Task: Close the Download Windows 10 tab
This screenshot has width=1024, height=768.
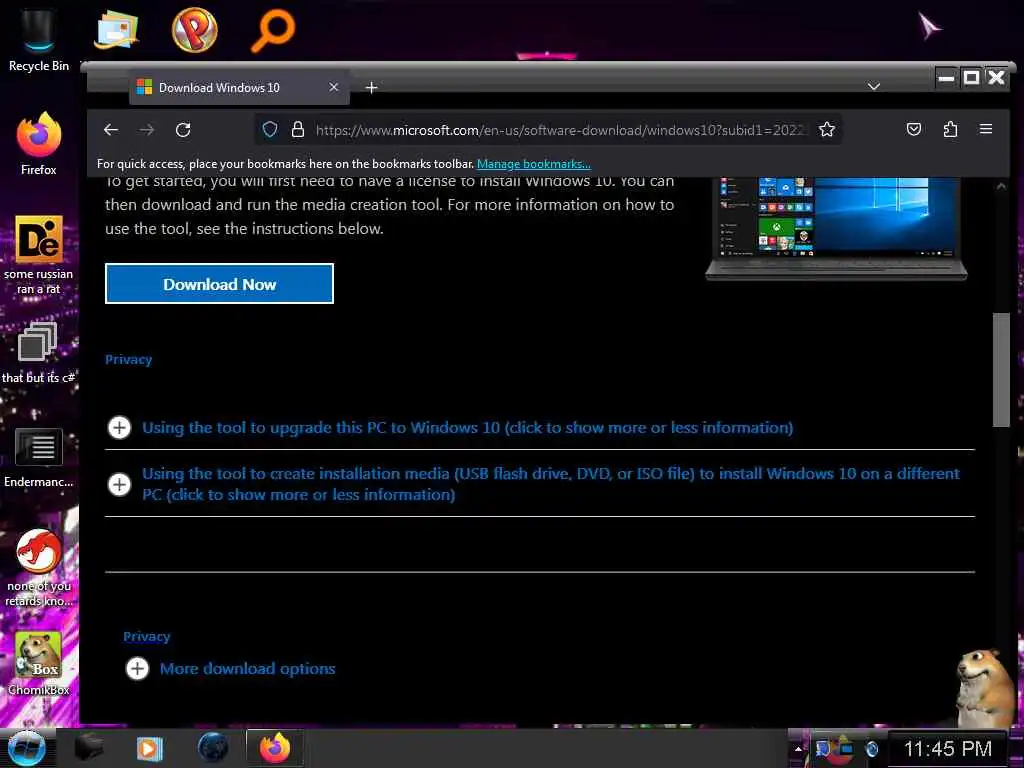Action: [334, 87]
